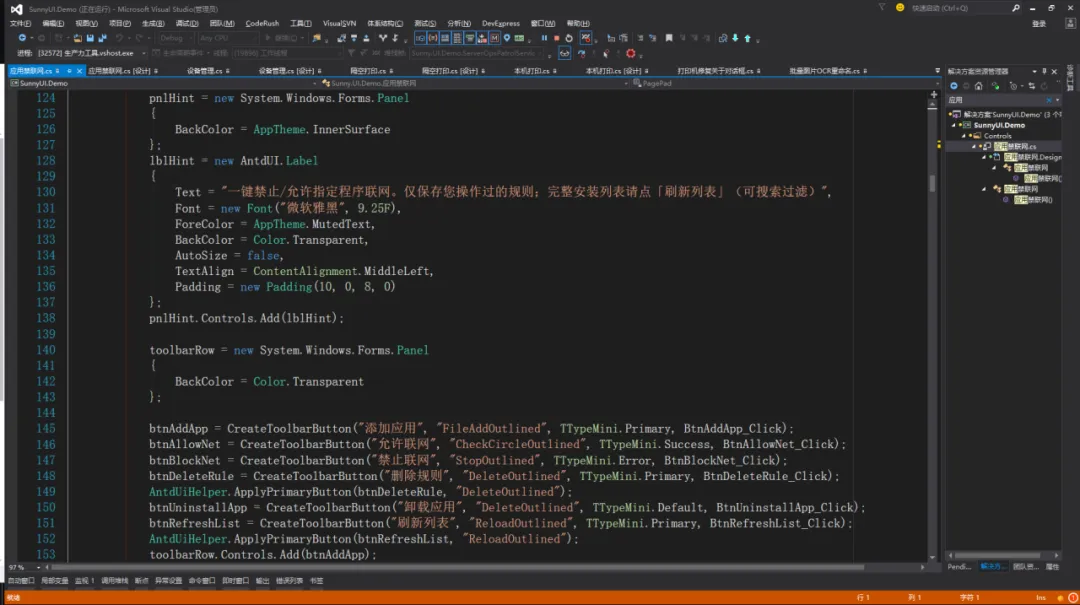This screenshot has width=1080, height=605.
Task: Open the 调试(D) menu
Action: pos(187,23)
